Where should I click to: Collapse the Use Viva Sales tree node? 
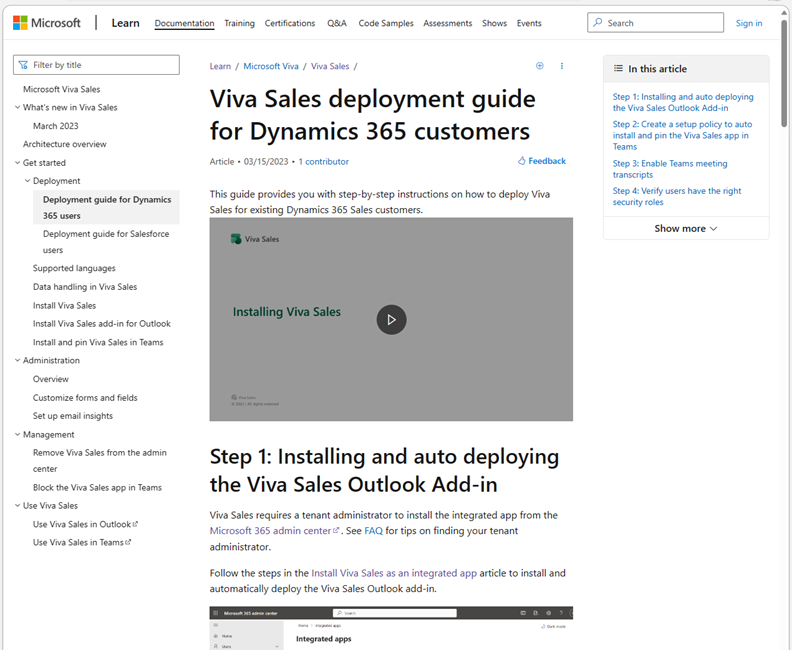click(17, 506)
